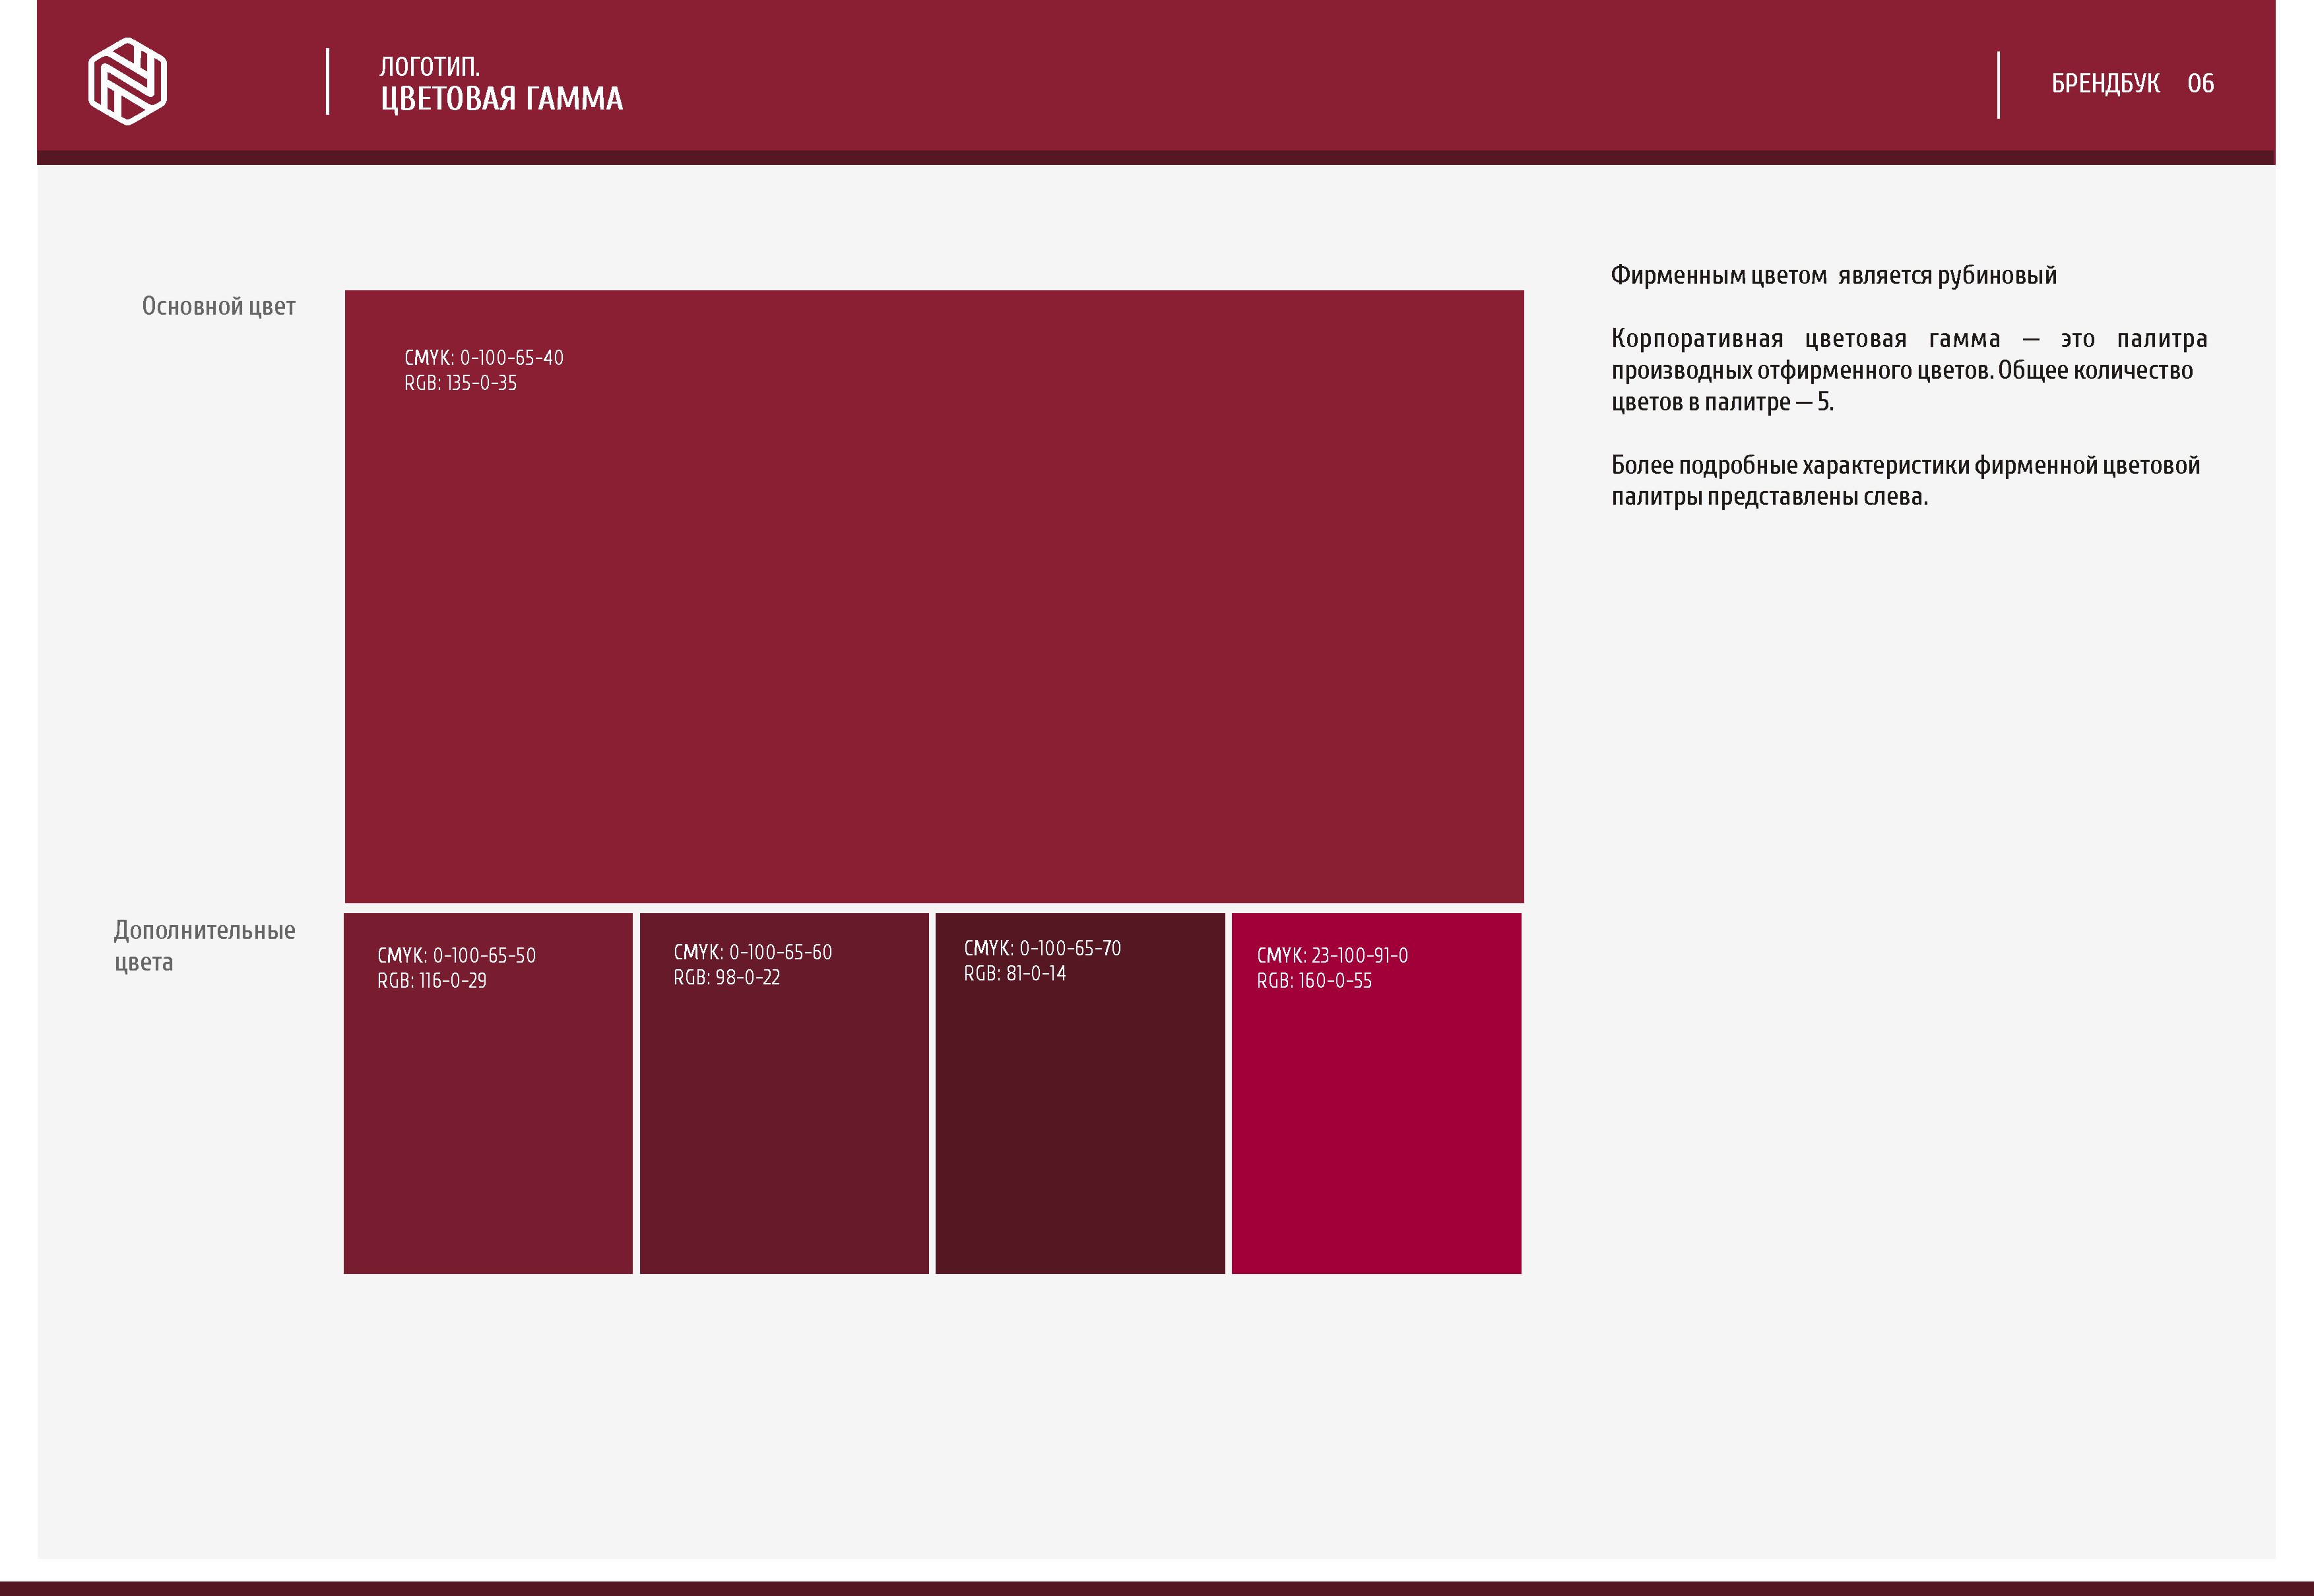Click sentence 'Фирменным цветом является рубиновый'
The height and width of the screenshot is (1596, 2314).
coord(1833,275)
